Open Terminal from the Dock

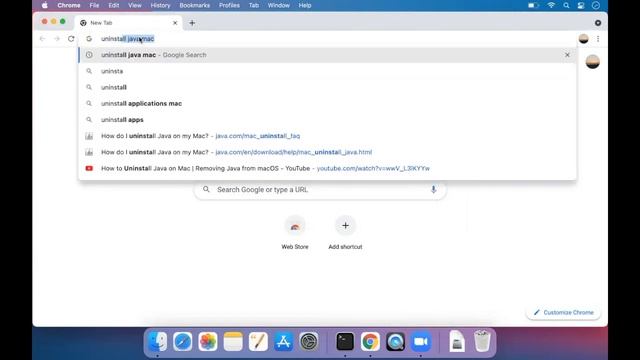point(345,341)
